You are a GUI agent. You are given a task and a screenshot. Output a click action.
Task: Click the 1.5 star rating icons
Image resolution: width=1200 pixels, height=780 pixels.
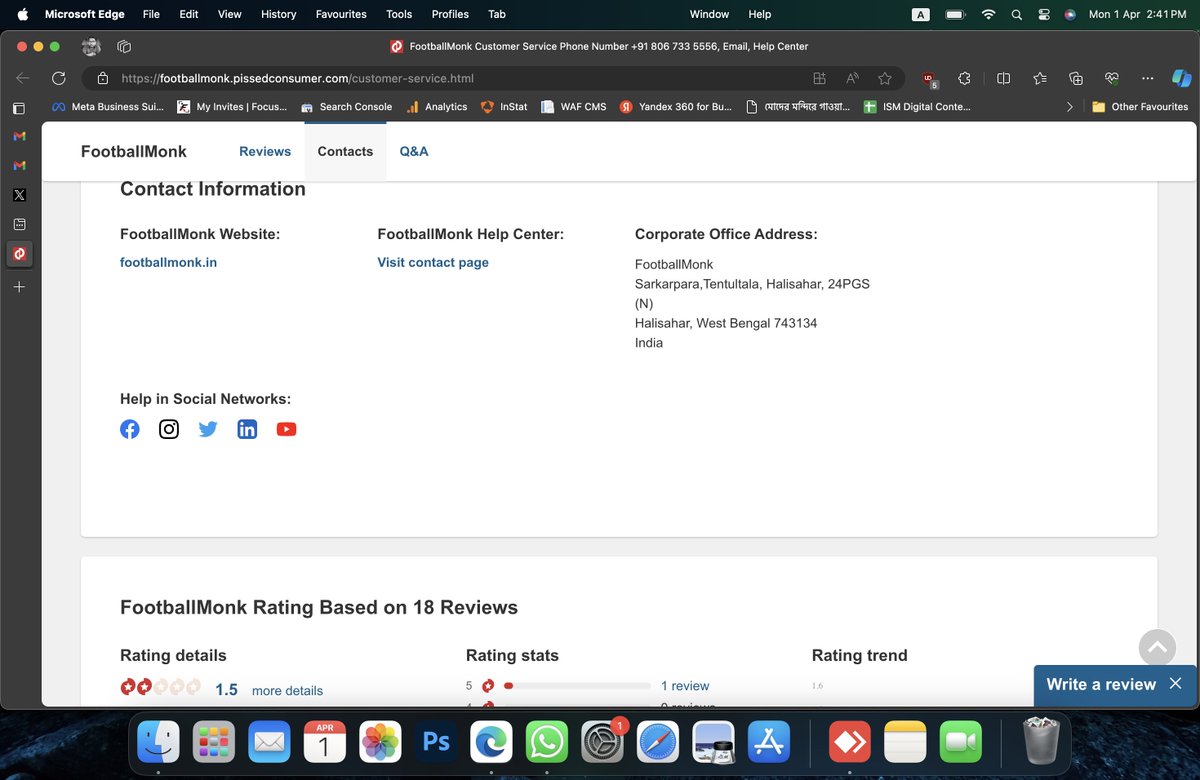pyautogui.click(x=161, y=687)
